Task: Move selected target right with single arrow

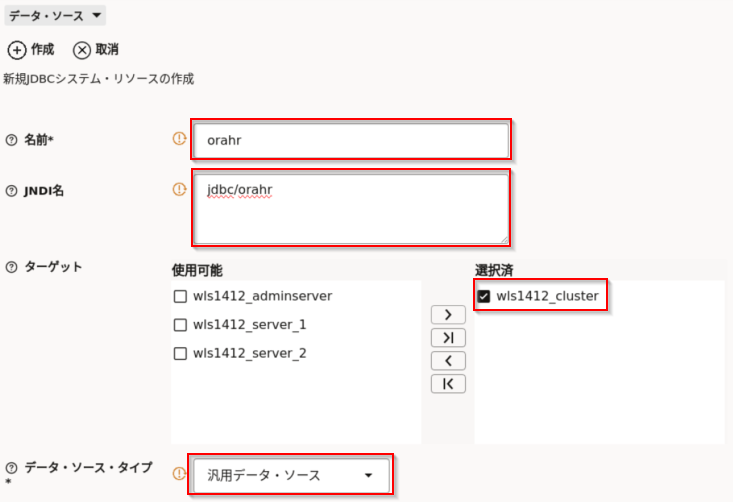Action: [448, 315]
